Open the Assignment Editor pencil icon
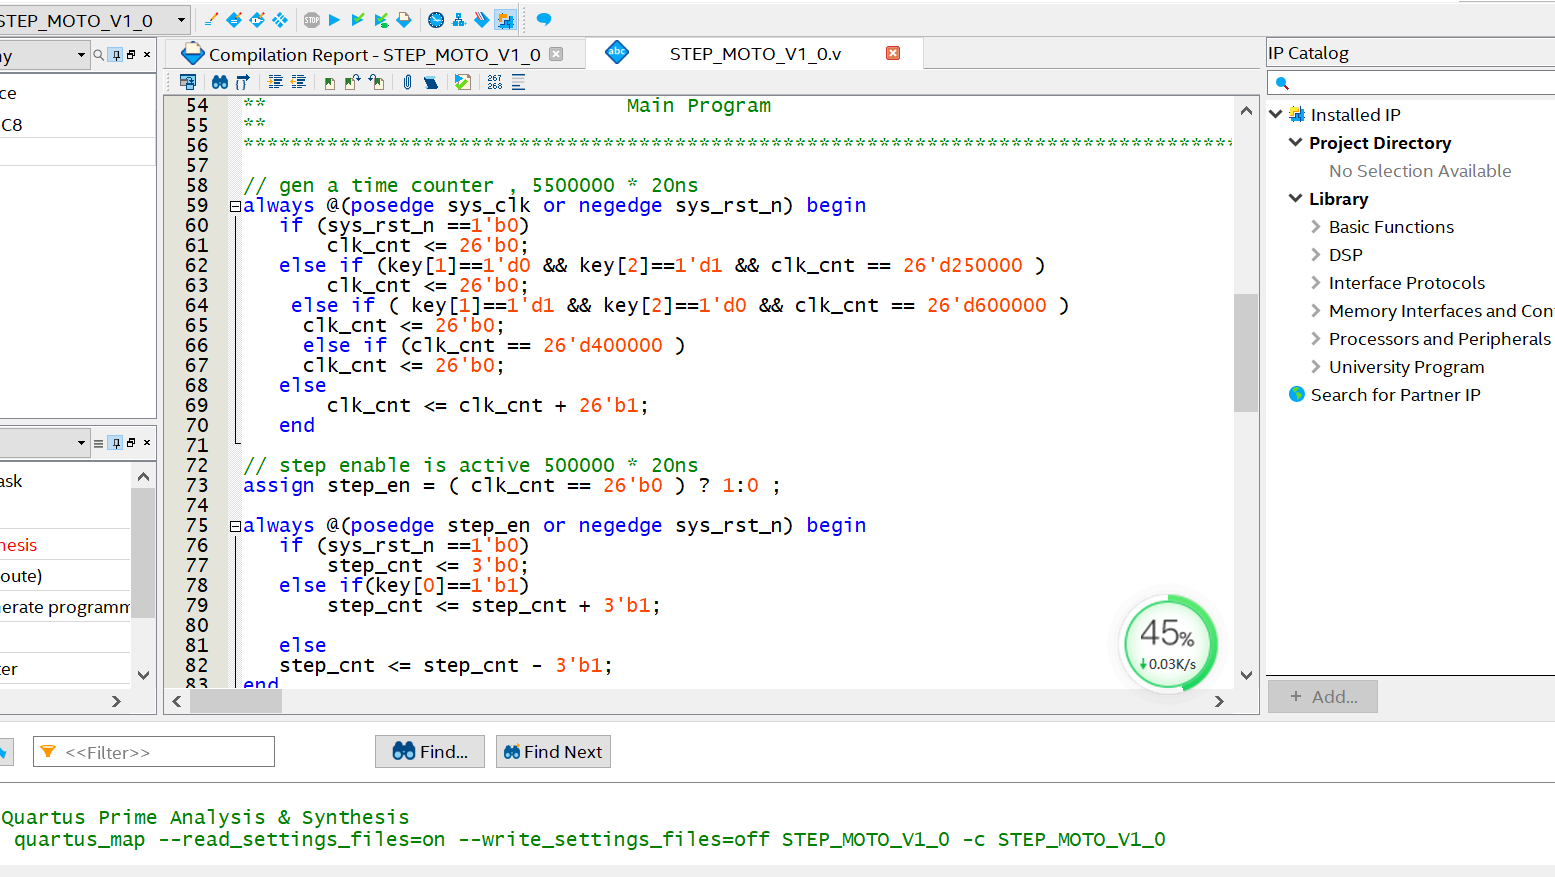The width and height of the screenshot is (1555, 877). click(x=211, y=19)
